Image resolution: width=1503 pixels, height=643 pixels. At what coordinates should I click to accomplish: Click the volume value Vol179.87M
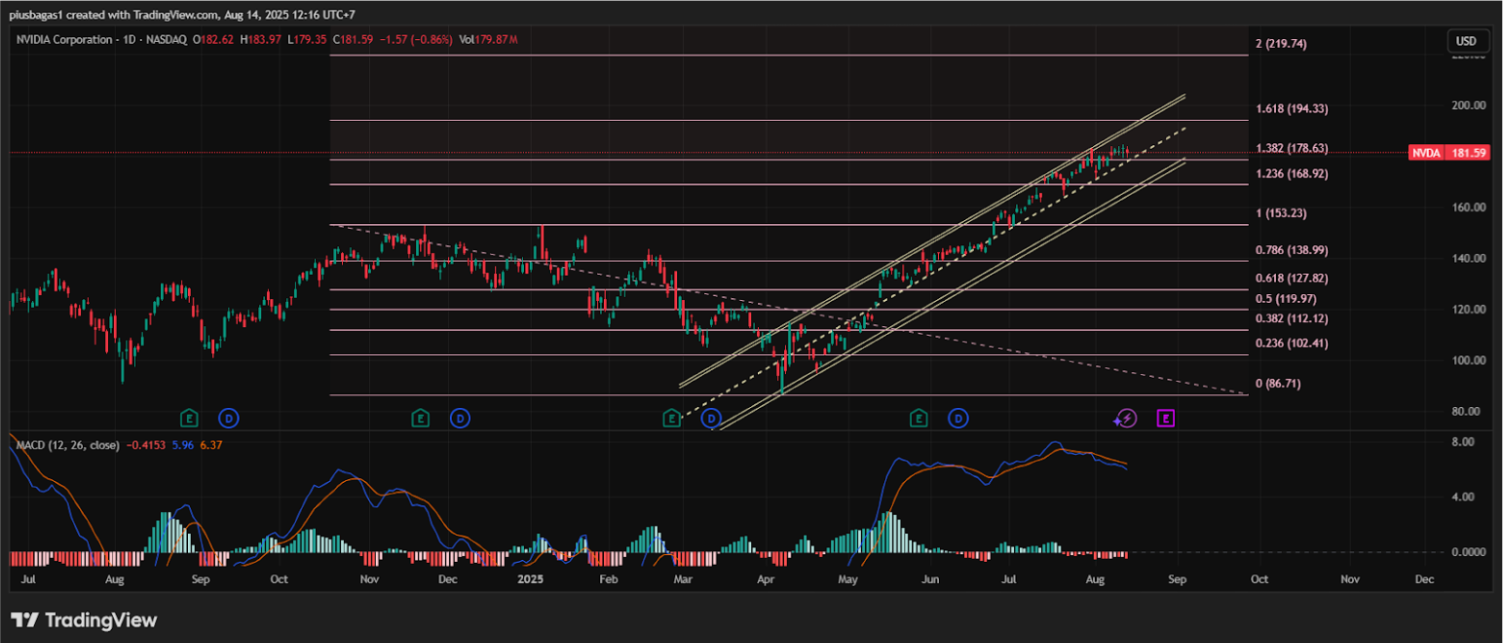[488, 39]
